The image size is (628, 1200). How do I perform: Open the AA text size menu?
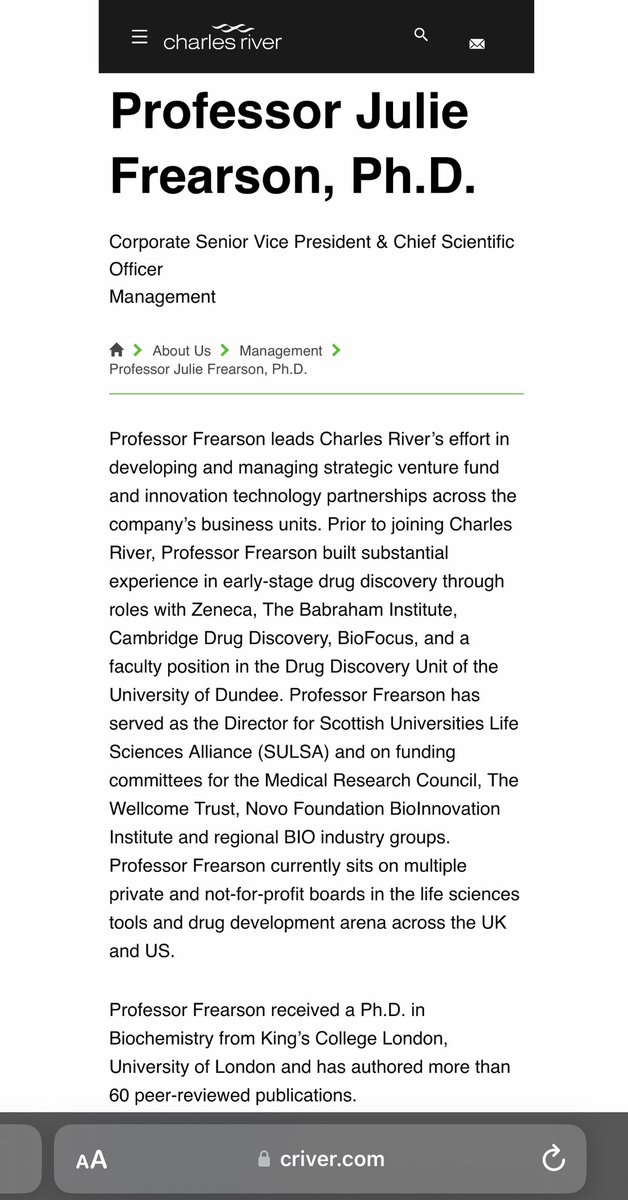click(92, 1160)
